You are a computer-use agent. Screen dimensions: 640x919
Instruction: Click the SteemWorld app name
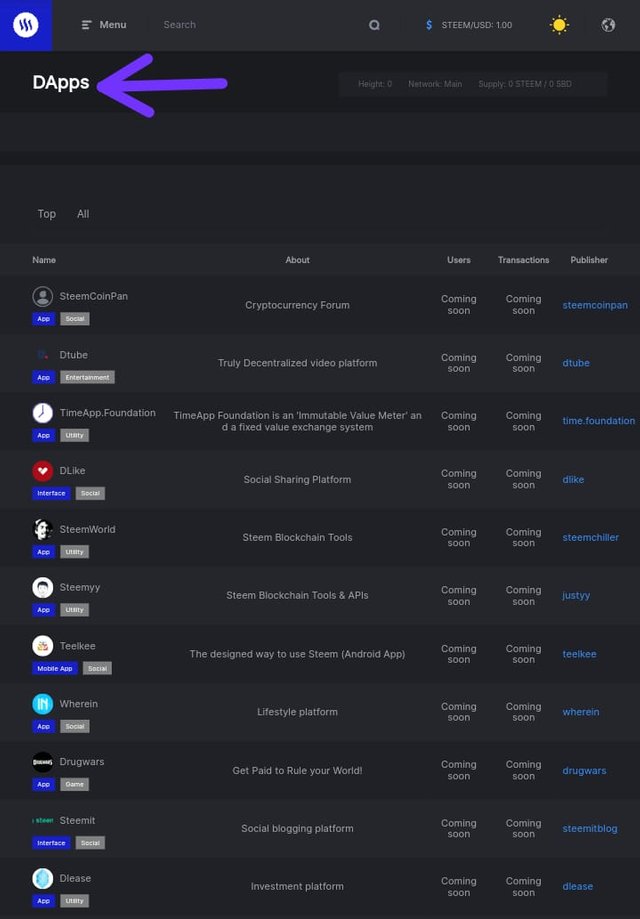pos(87,529)
